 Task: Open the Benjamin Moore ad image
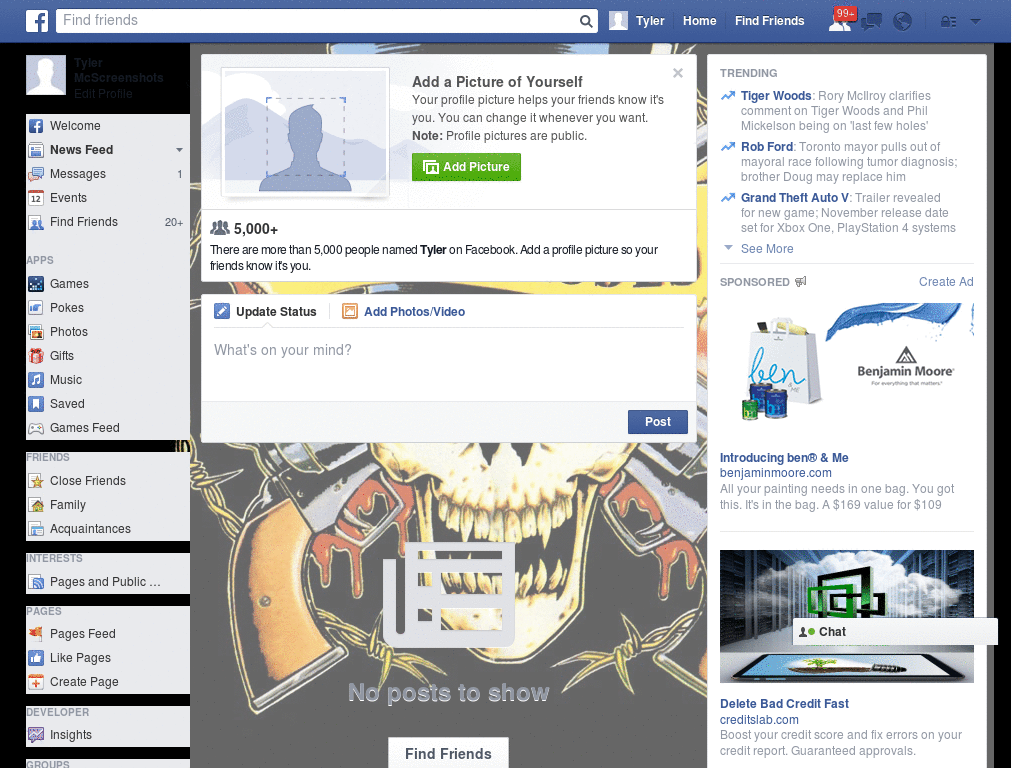[846, 371]
